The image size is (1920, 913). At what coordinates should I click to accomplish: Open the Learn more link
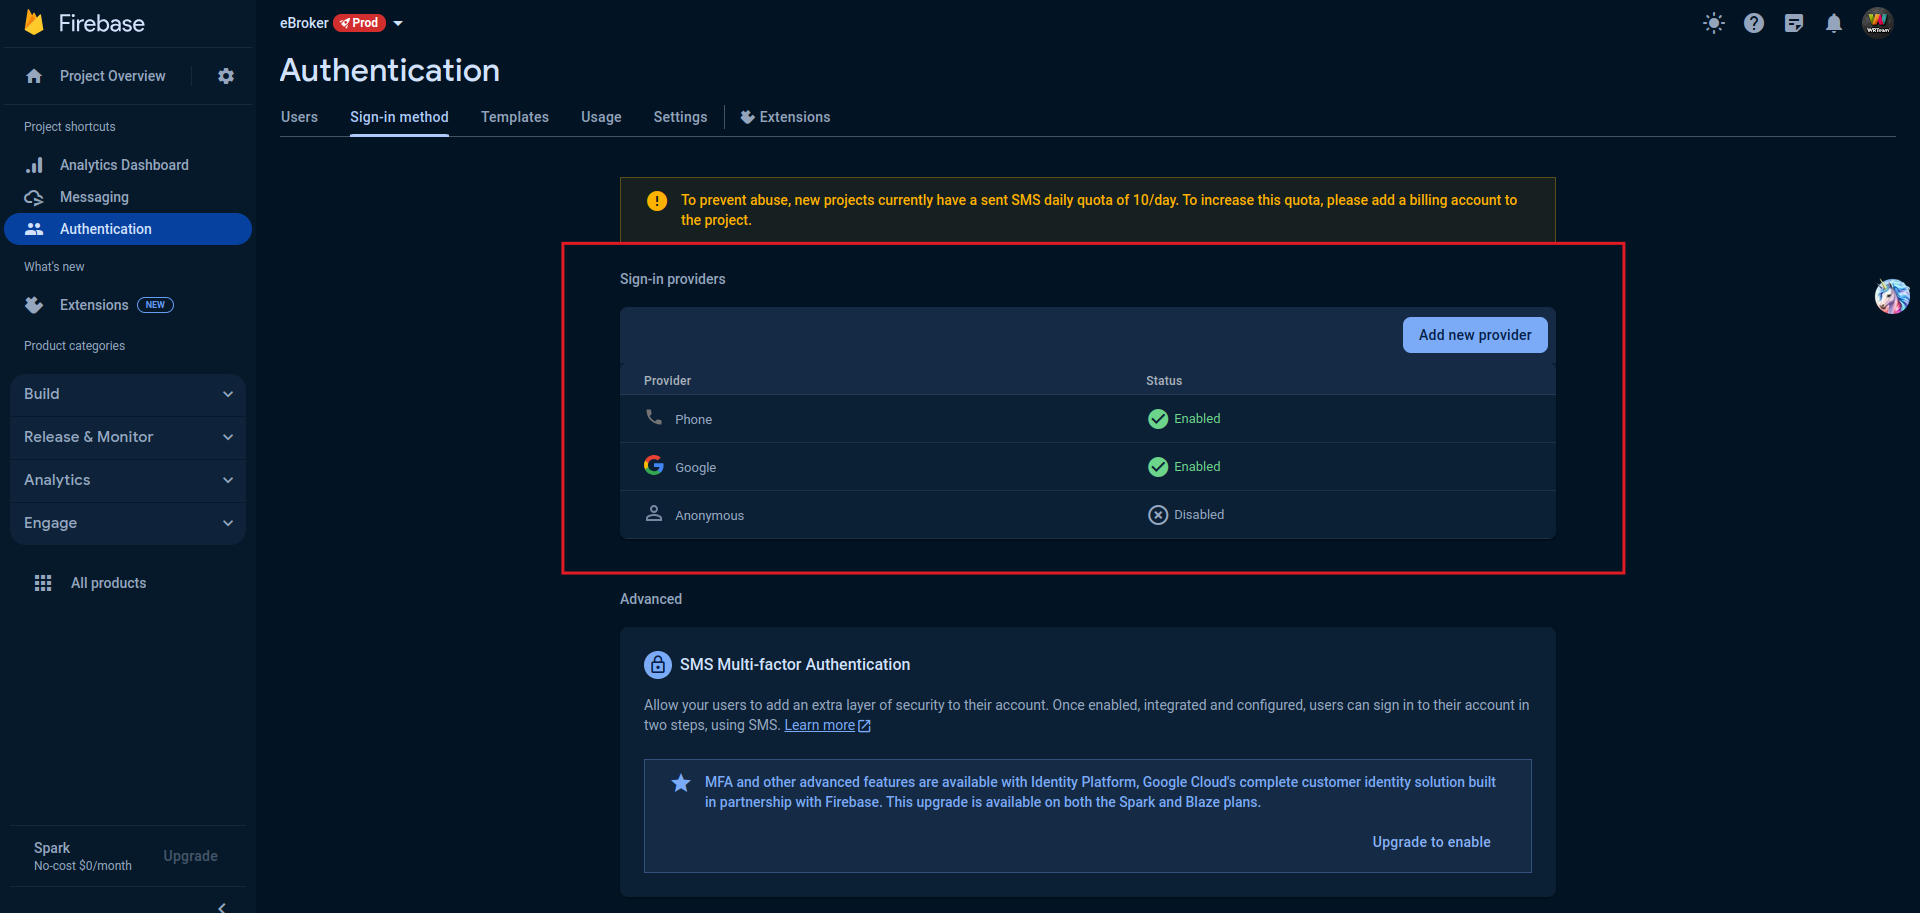pos(819,725)
